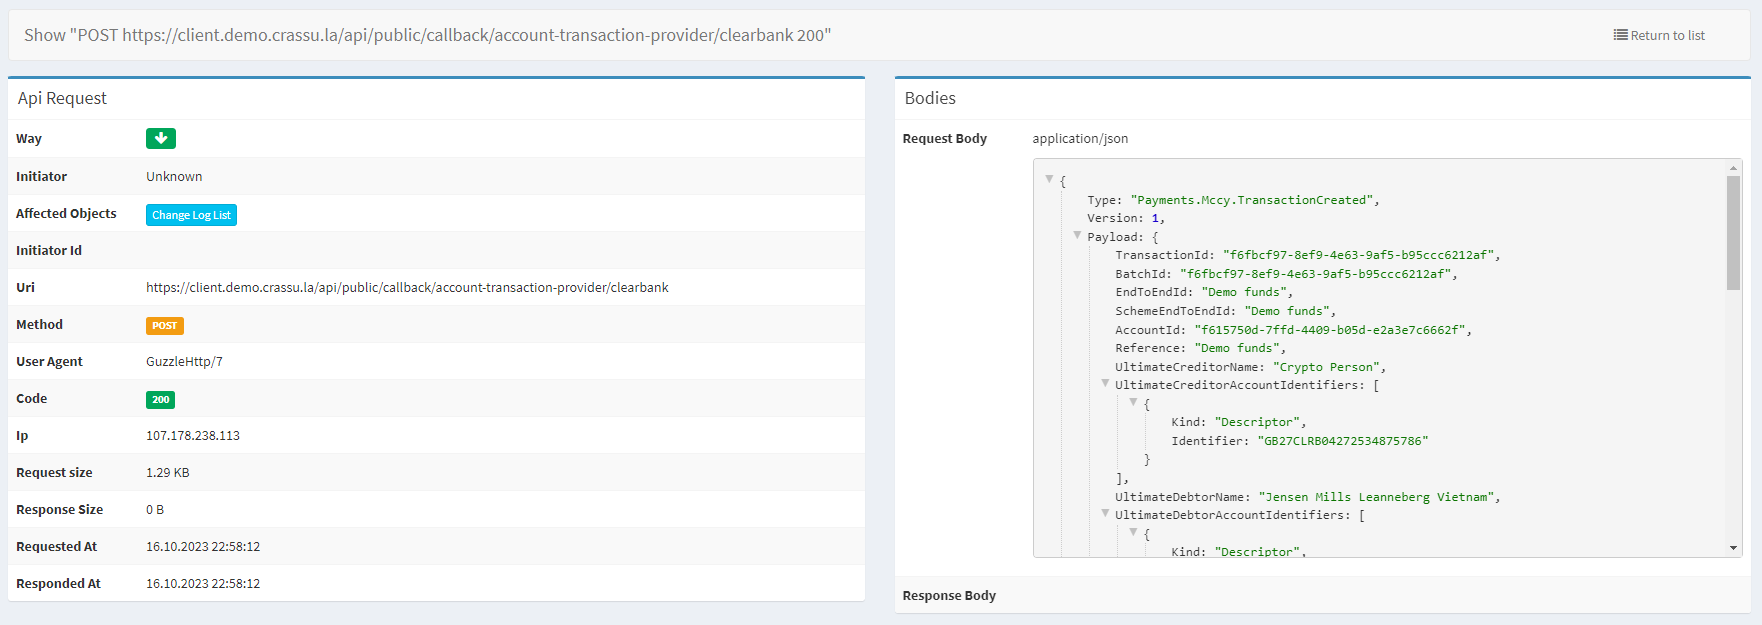Click the green 200 status code badge
This screenshot has height=625, width=1762.
tap(160, 400)
